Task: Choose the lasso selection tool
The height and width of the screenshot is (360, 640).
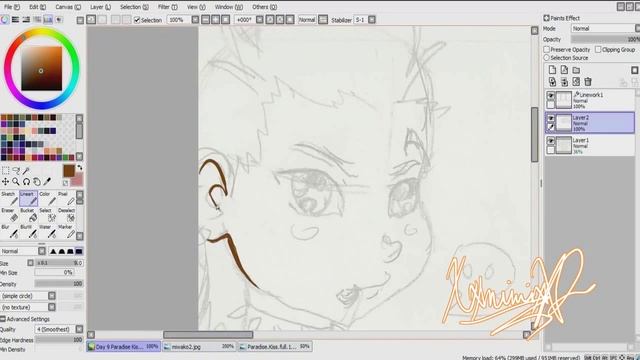Action: pos(16,171)
